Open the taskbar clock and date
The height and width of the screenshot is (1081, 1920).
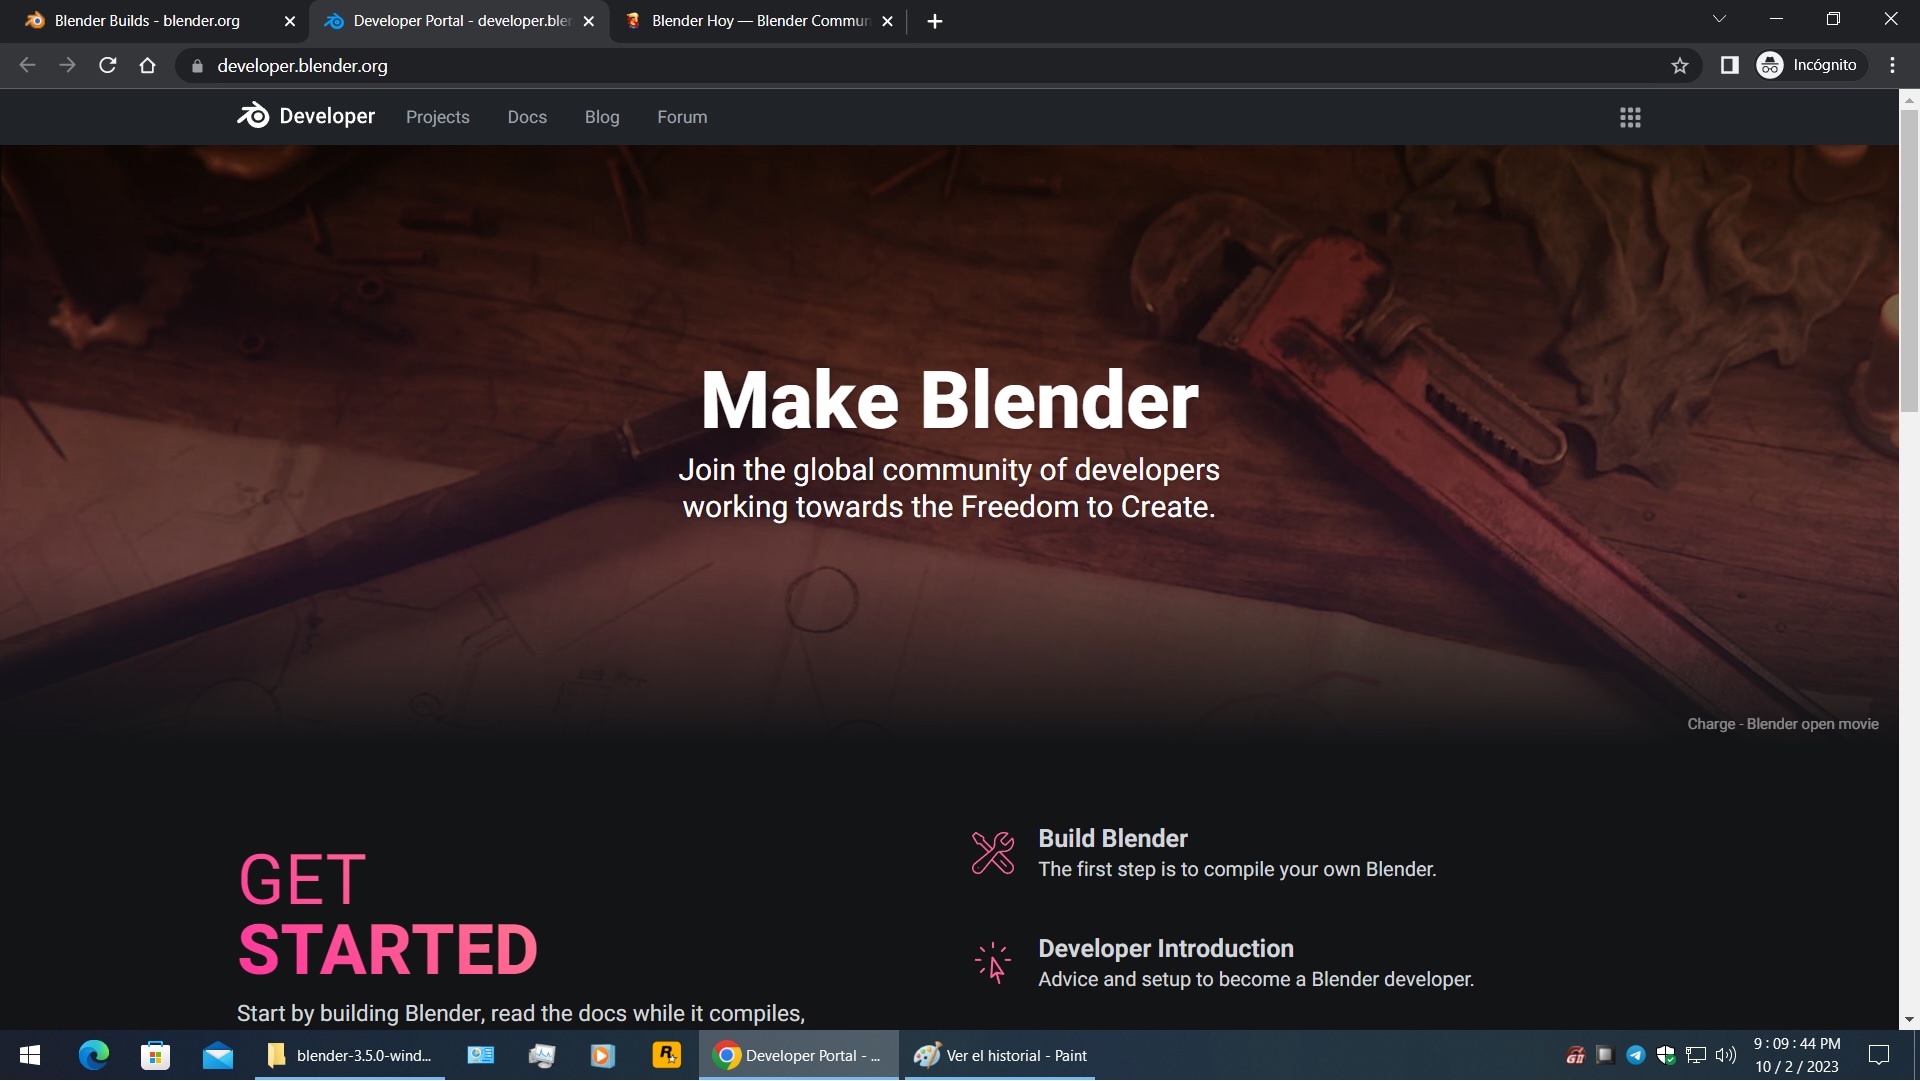(1797, 1056)
